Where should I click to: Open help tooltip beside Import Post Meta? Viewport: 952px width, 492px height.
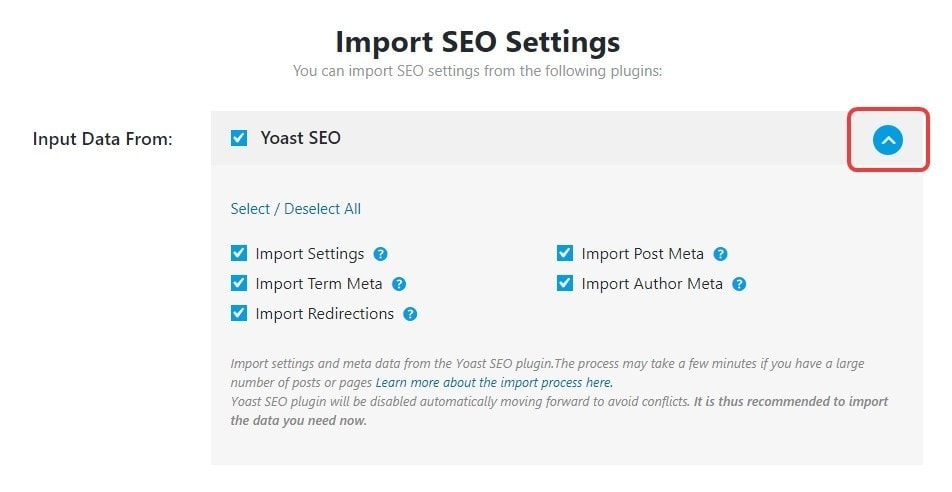[720, 254]
